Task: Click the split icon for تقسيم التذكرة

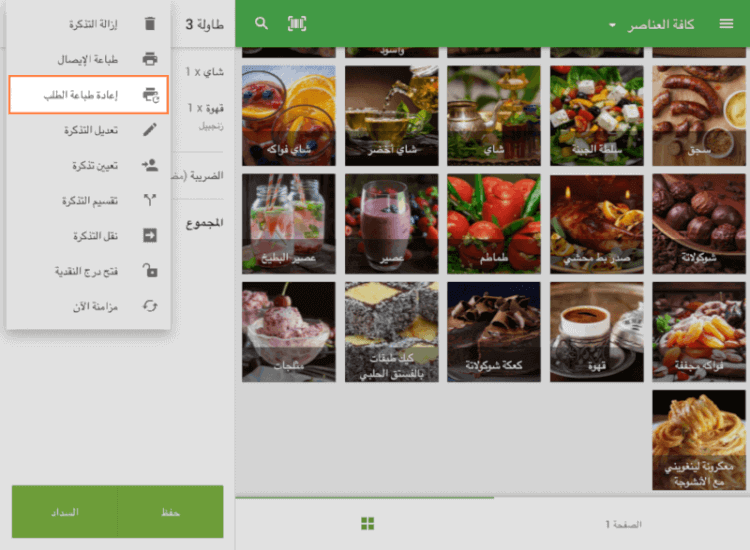Action: pos(150,200)
